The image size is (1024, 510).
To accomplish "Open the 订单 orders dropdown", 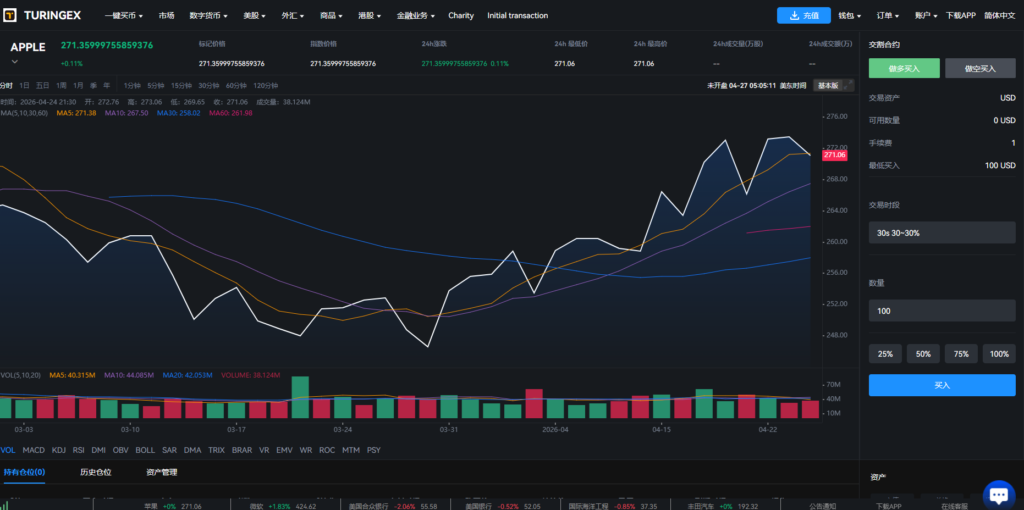I will [887, 16].
